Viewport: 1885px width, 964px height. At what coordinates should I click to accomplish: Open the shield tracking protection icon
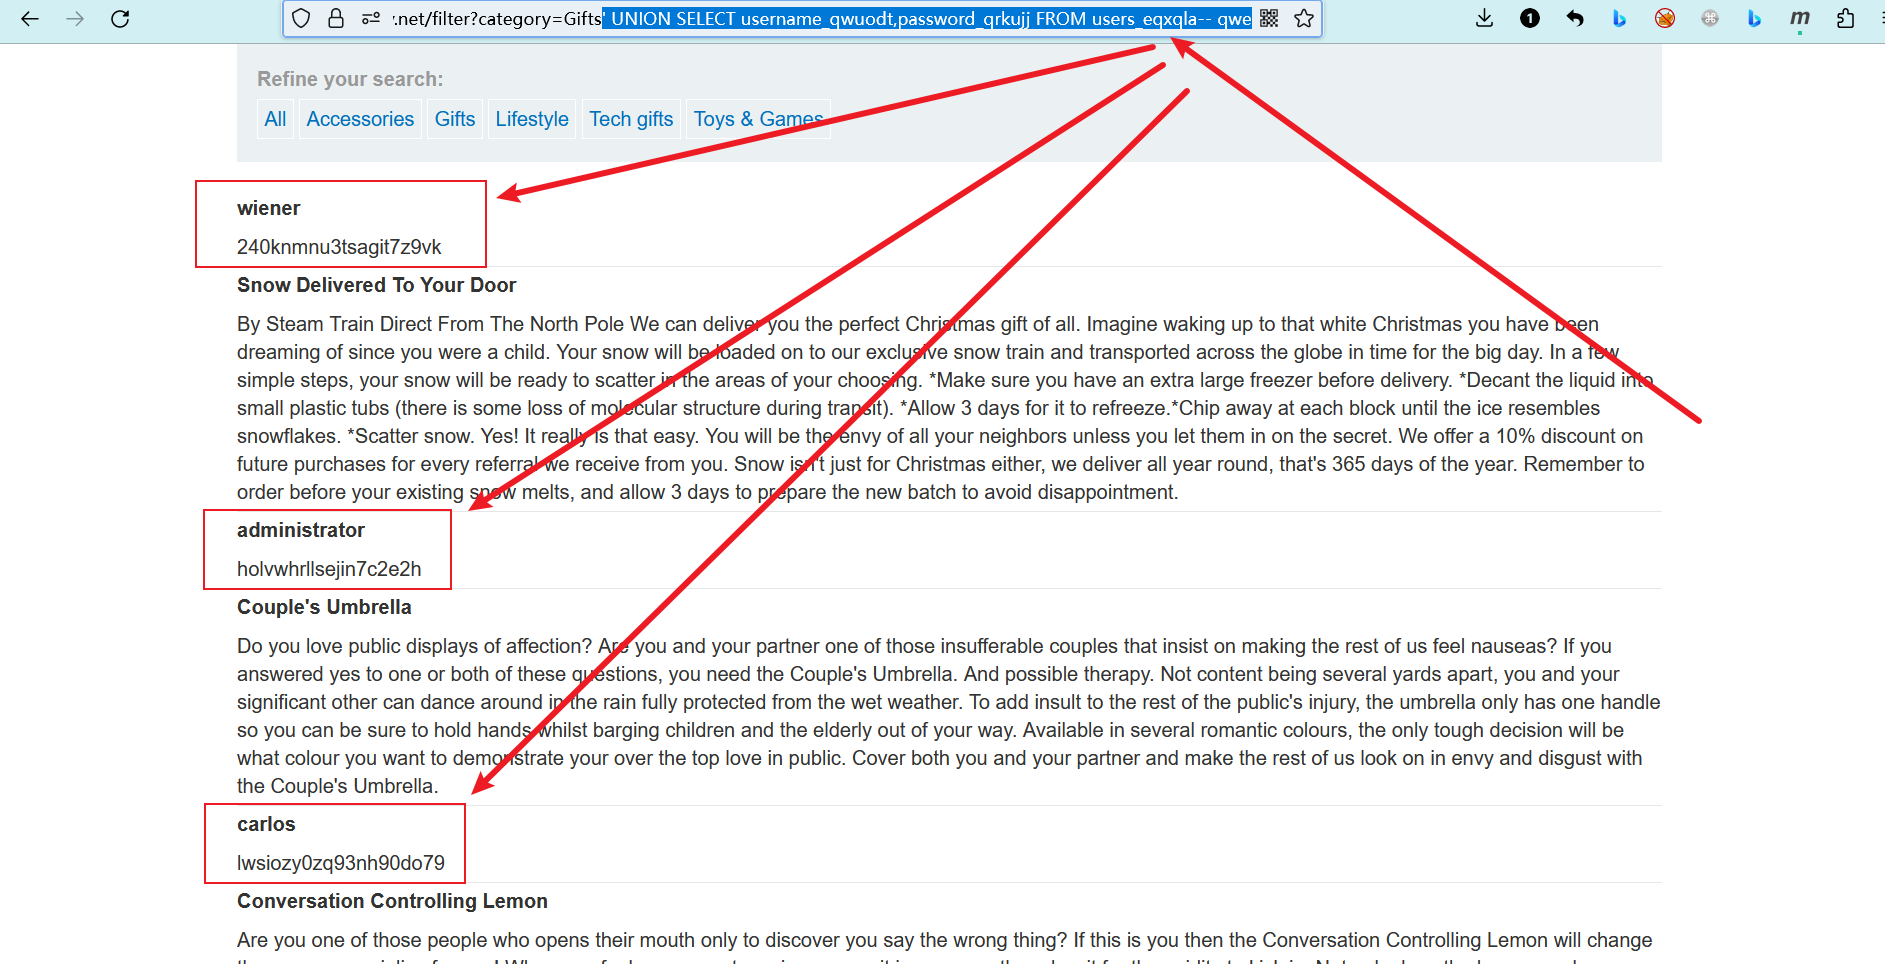pyautogui.click(x=301, y=18)
